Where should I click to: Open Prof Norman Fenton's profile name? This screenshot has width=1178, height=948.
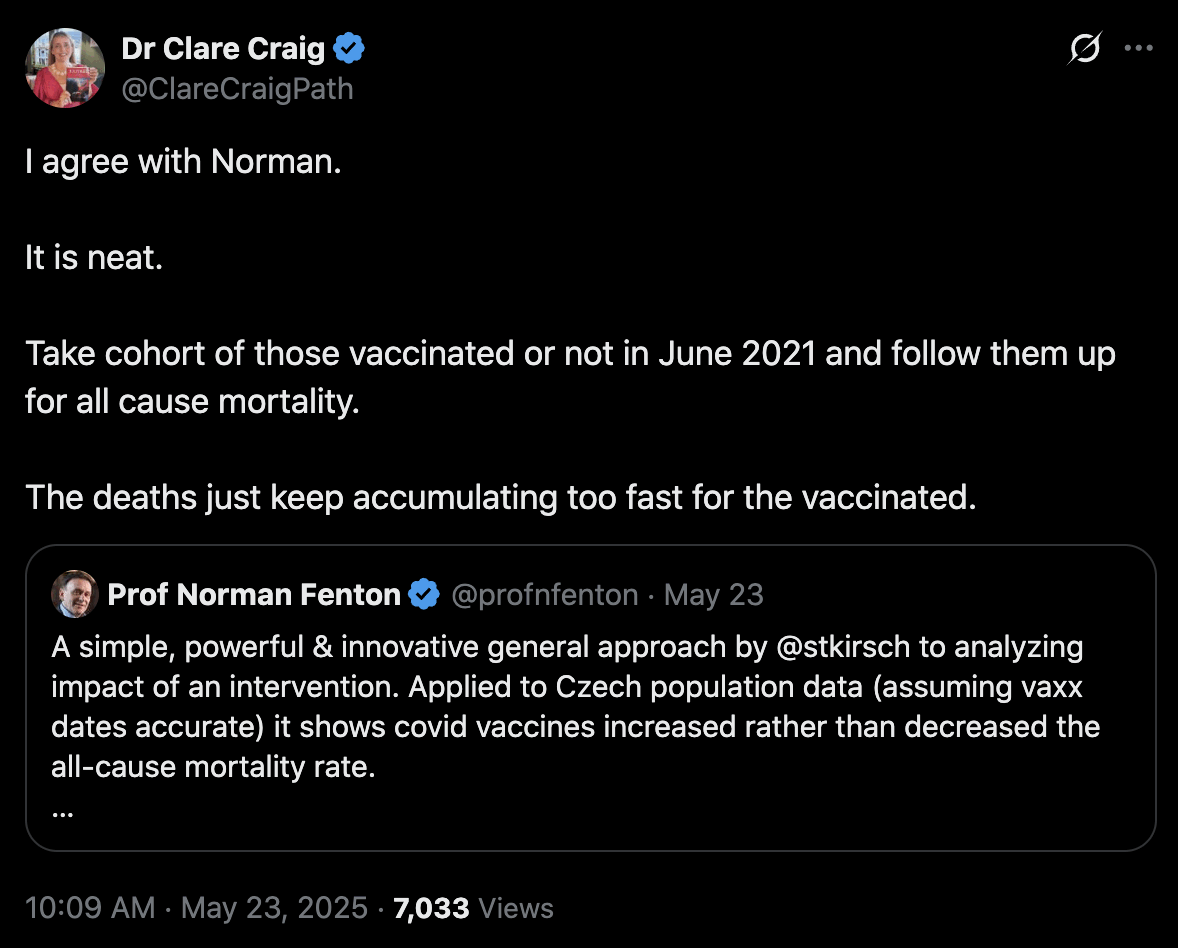point(253,595)
